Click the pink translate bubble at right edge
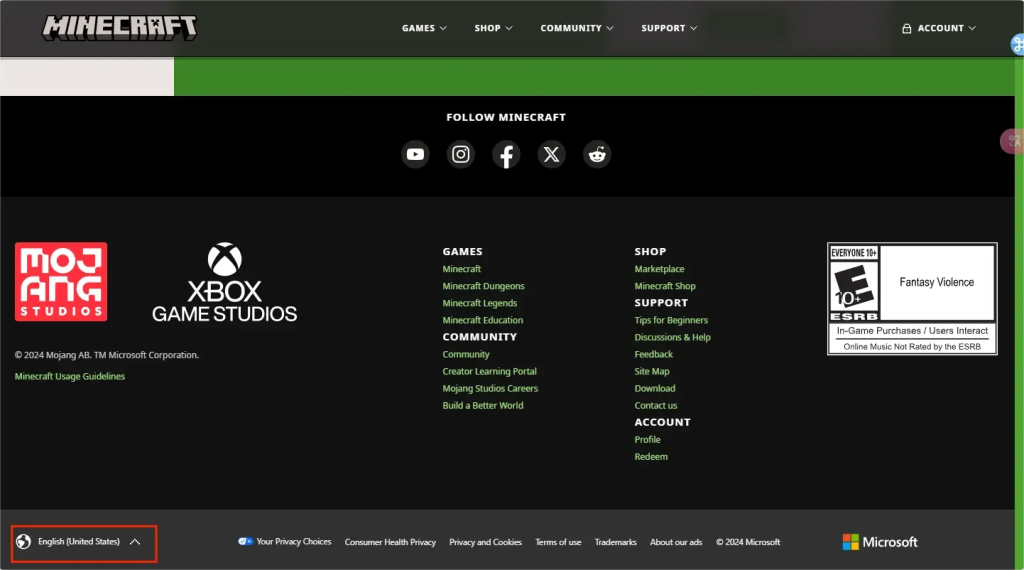This screenshot has width=1024, height=570. (1012, 141)
